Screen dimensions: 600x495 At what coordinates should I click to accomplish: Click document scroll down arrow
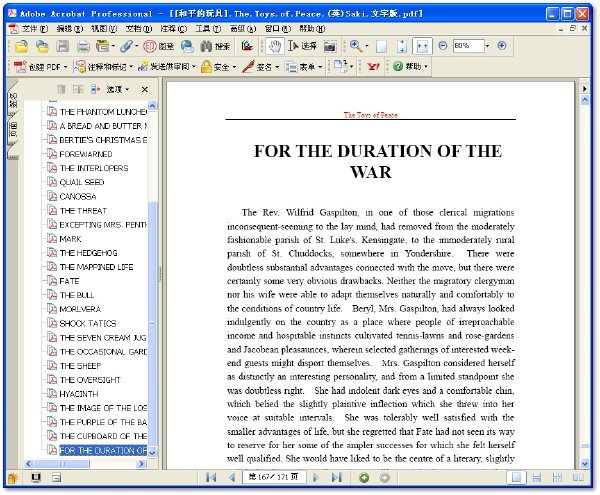585,464
